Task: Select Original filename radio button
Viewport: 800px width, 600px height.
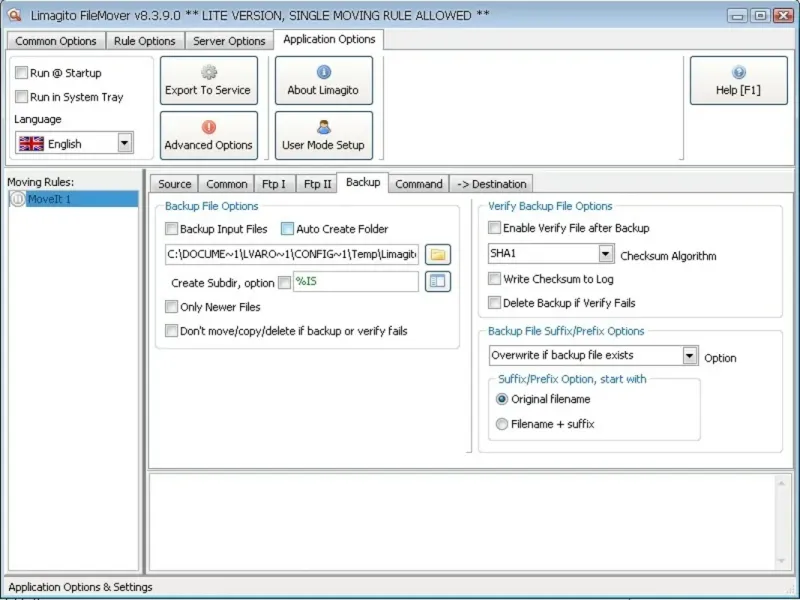Action: point(502,399)
